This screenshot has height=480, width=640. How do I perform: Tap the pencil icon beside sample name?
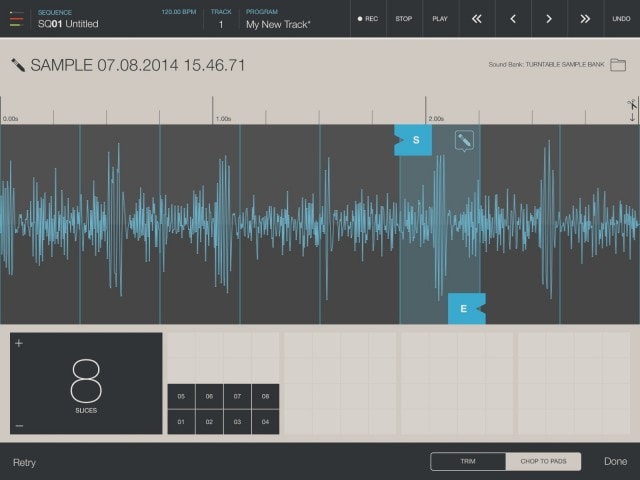tap(18, 65)
